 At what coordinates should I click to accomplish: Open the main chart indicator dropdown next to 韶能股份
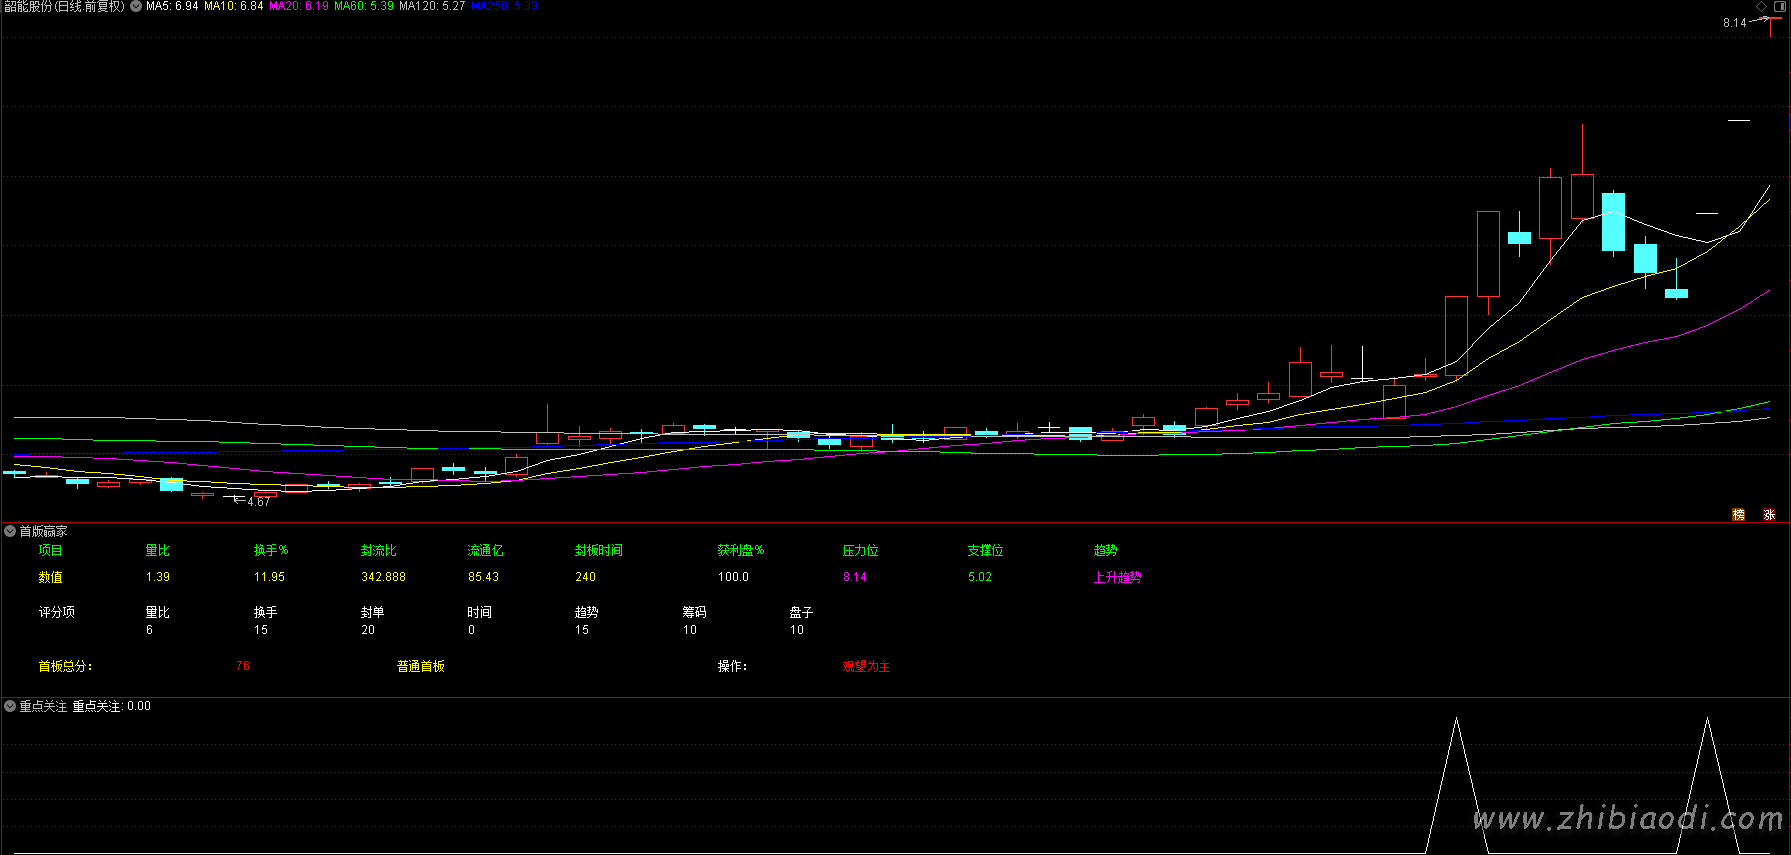136,6
